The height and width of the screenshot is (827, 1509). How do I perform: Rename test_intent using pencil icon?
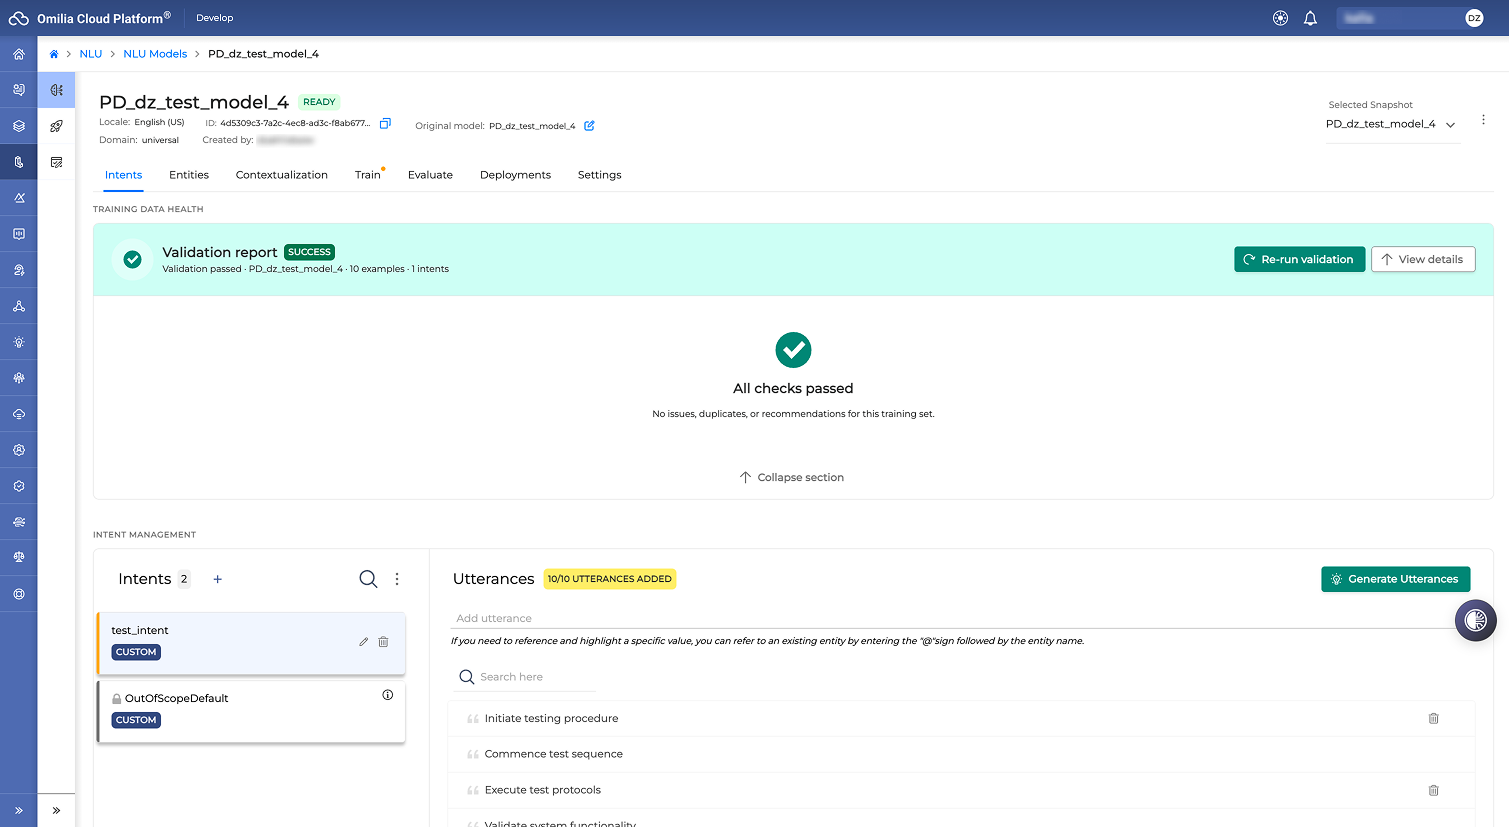[363, 642]
